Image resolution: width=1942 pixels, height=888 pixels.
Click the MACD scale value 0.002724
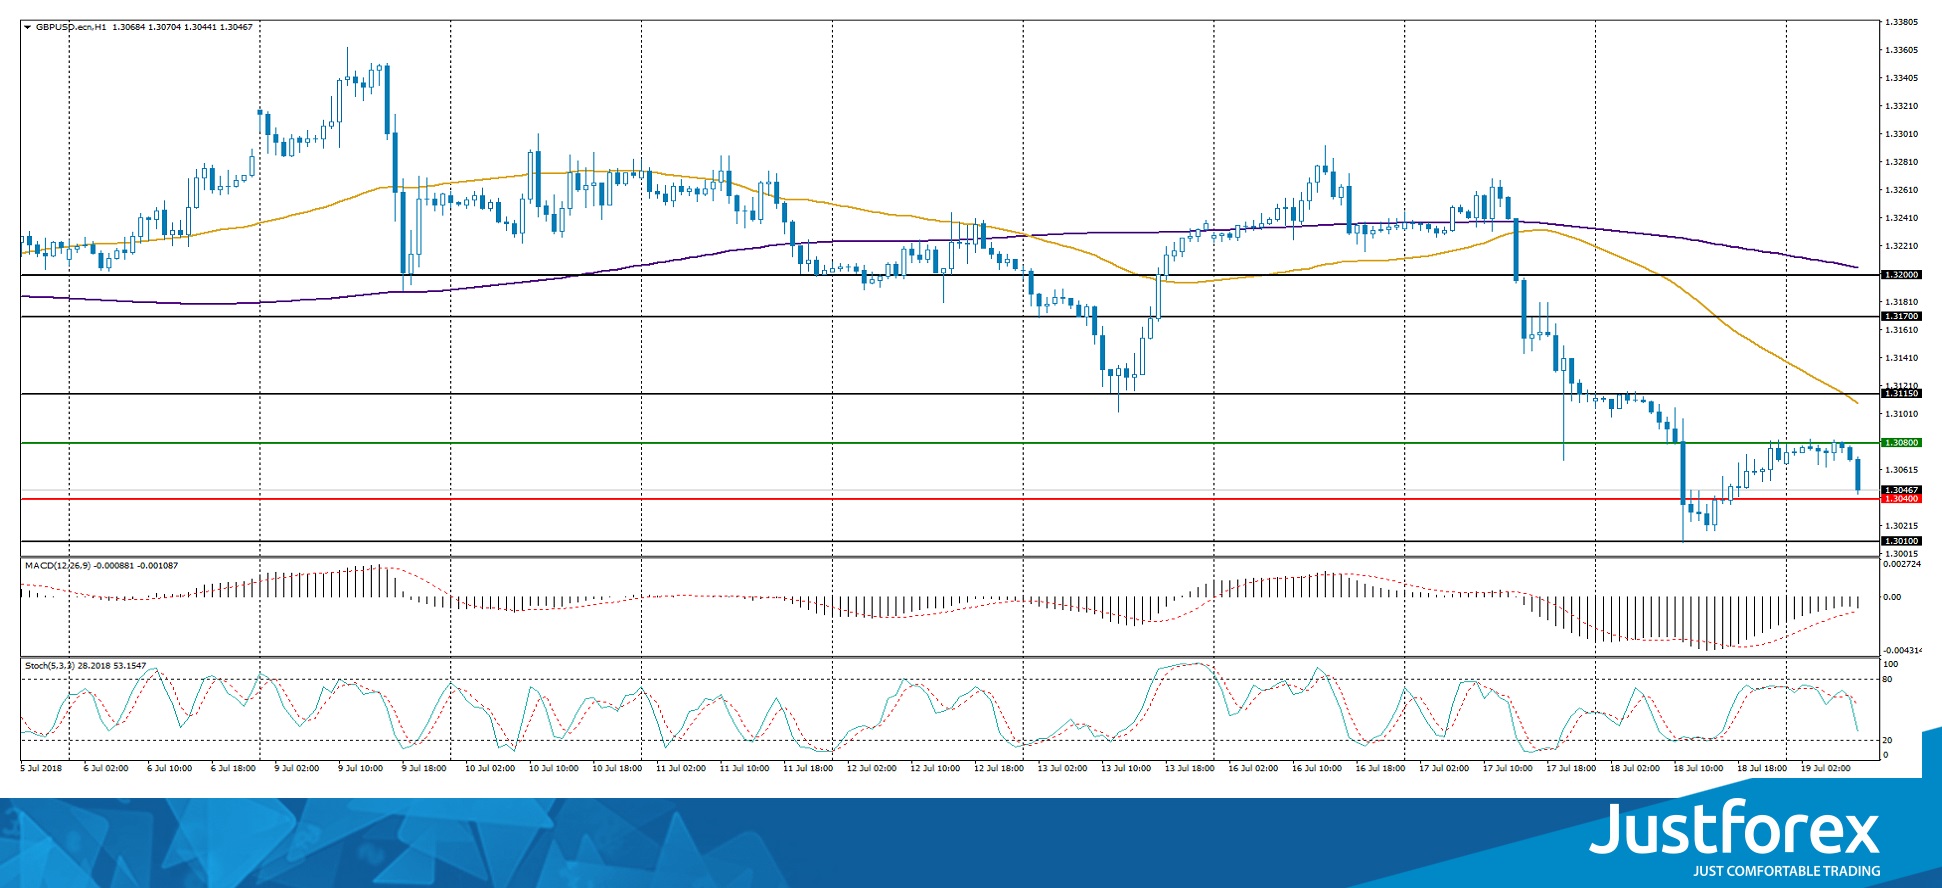1902,564
